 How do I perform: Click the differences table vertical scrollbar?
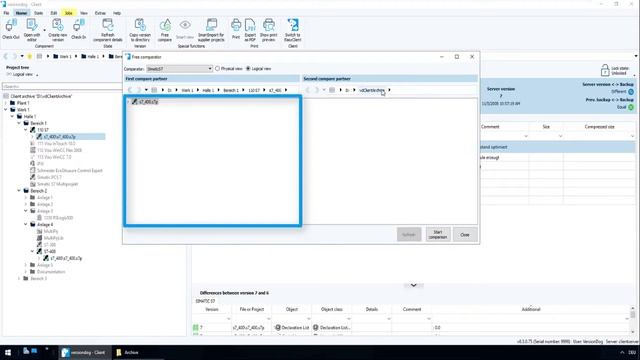[633, 320]
